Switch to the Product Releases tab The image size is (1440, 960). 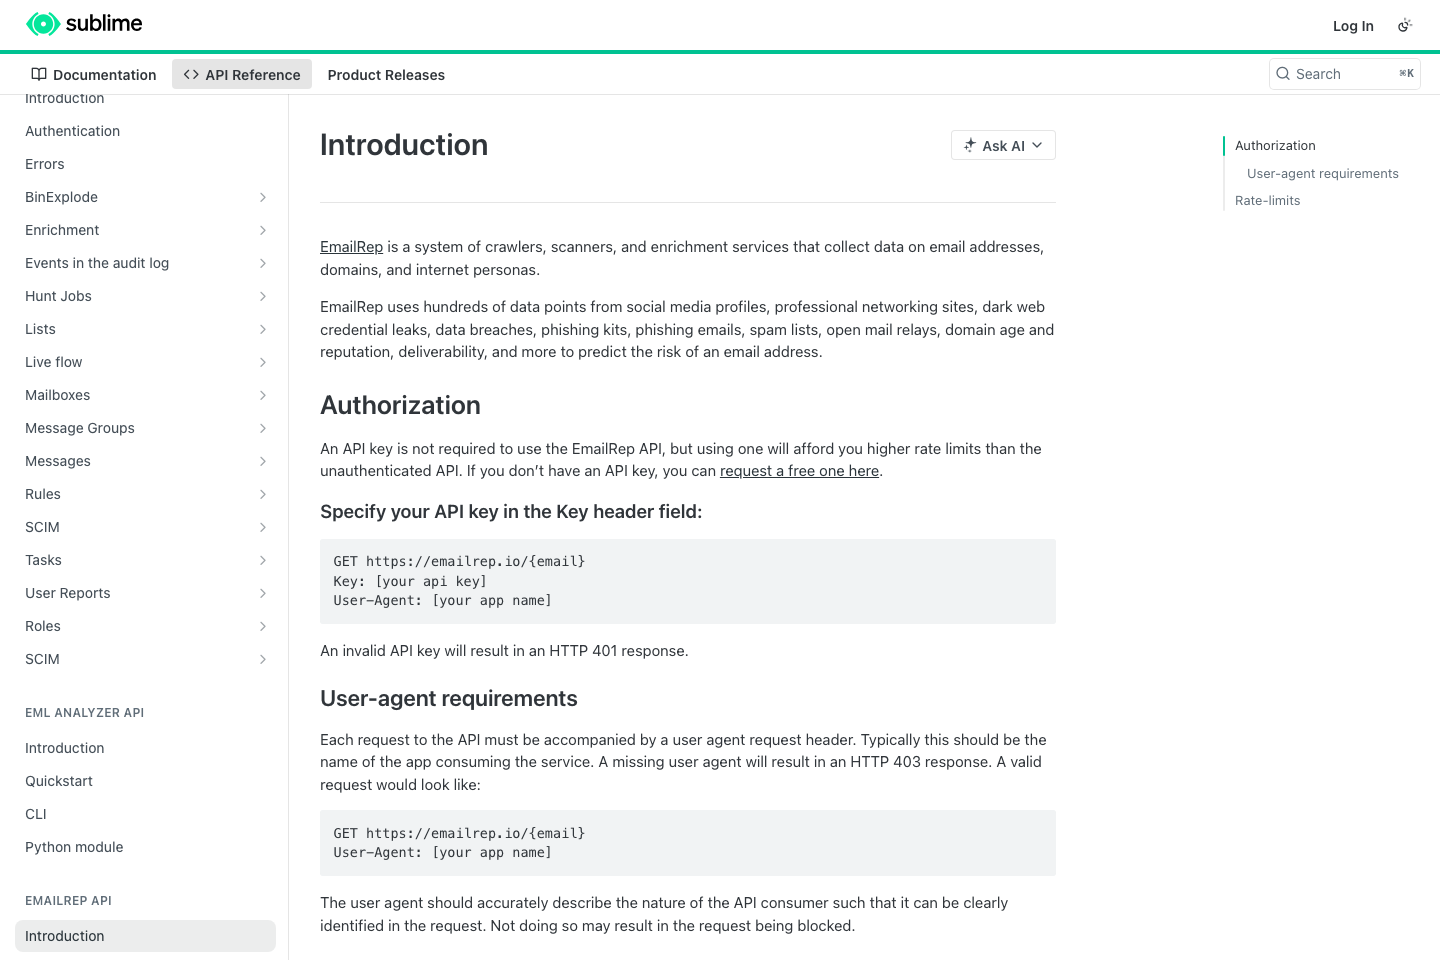pos(386,74)
